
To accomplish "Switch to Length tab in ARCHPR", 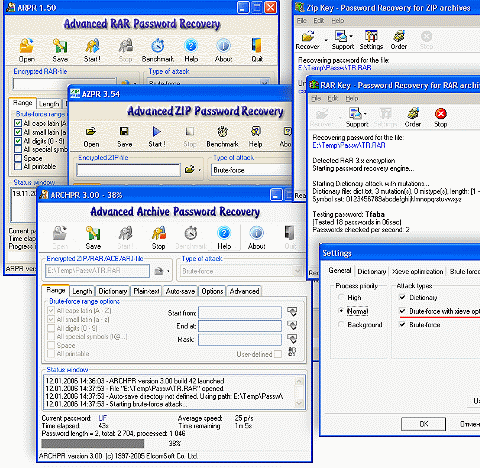I will [82, 291].
